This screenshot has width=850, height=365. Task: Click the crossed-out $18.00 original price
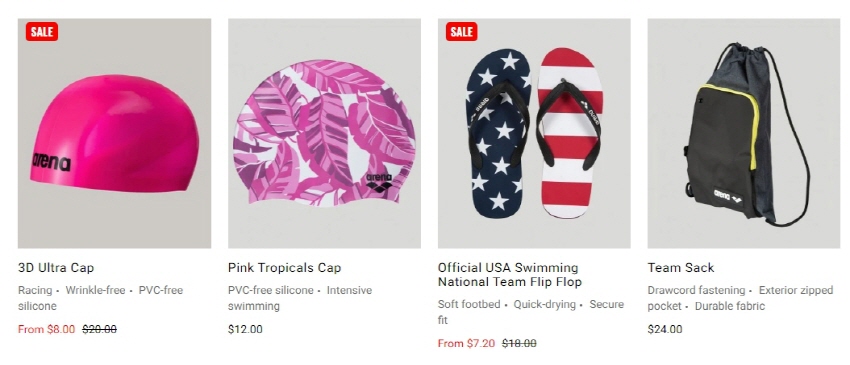[x=519, y=343]
